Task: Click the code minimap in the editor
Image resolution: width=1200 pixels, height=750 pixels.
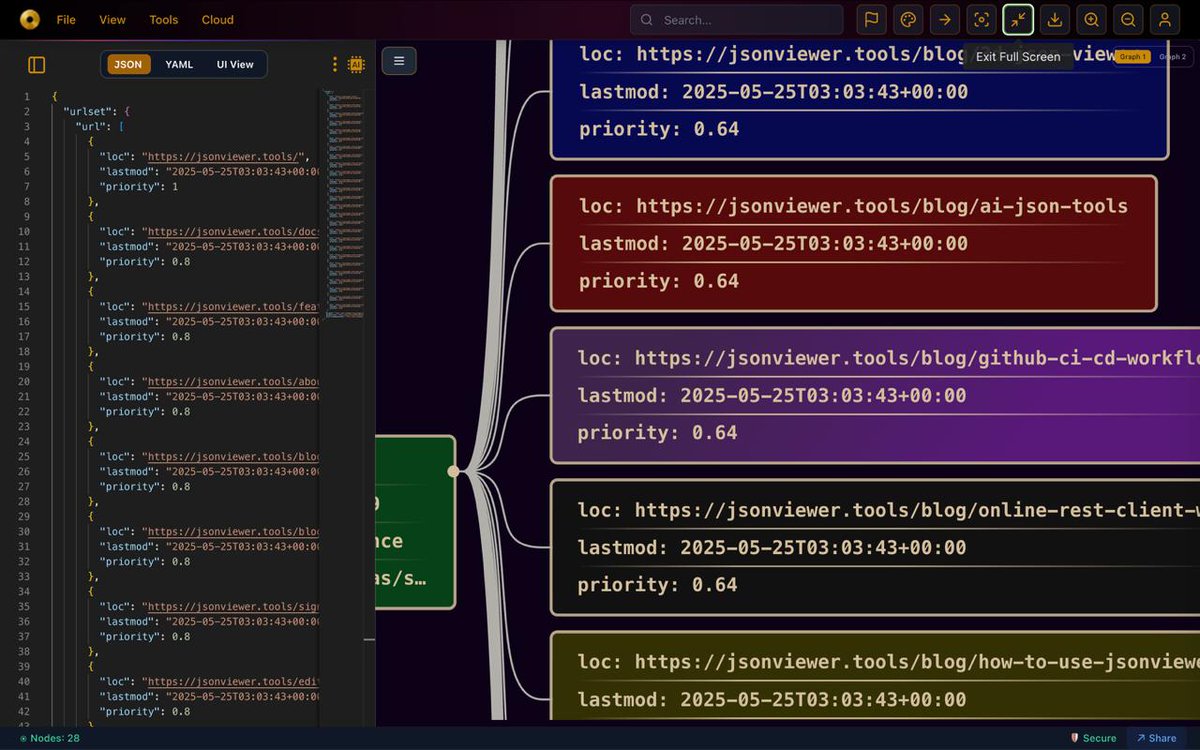Action: pyautogui.click(x=345, y=205)
